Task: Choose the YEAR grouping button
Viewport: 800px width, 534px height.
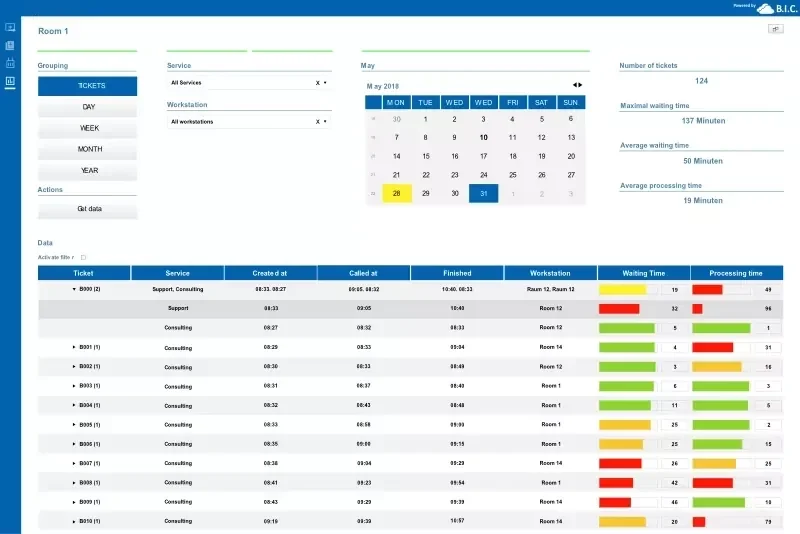Action: (88, 171)
